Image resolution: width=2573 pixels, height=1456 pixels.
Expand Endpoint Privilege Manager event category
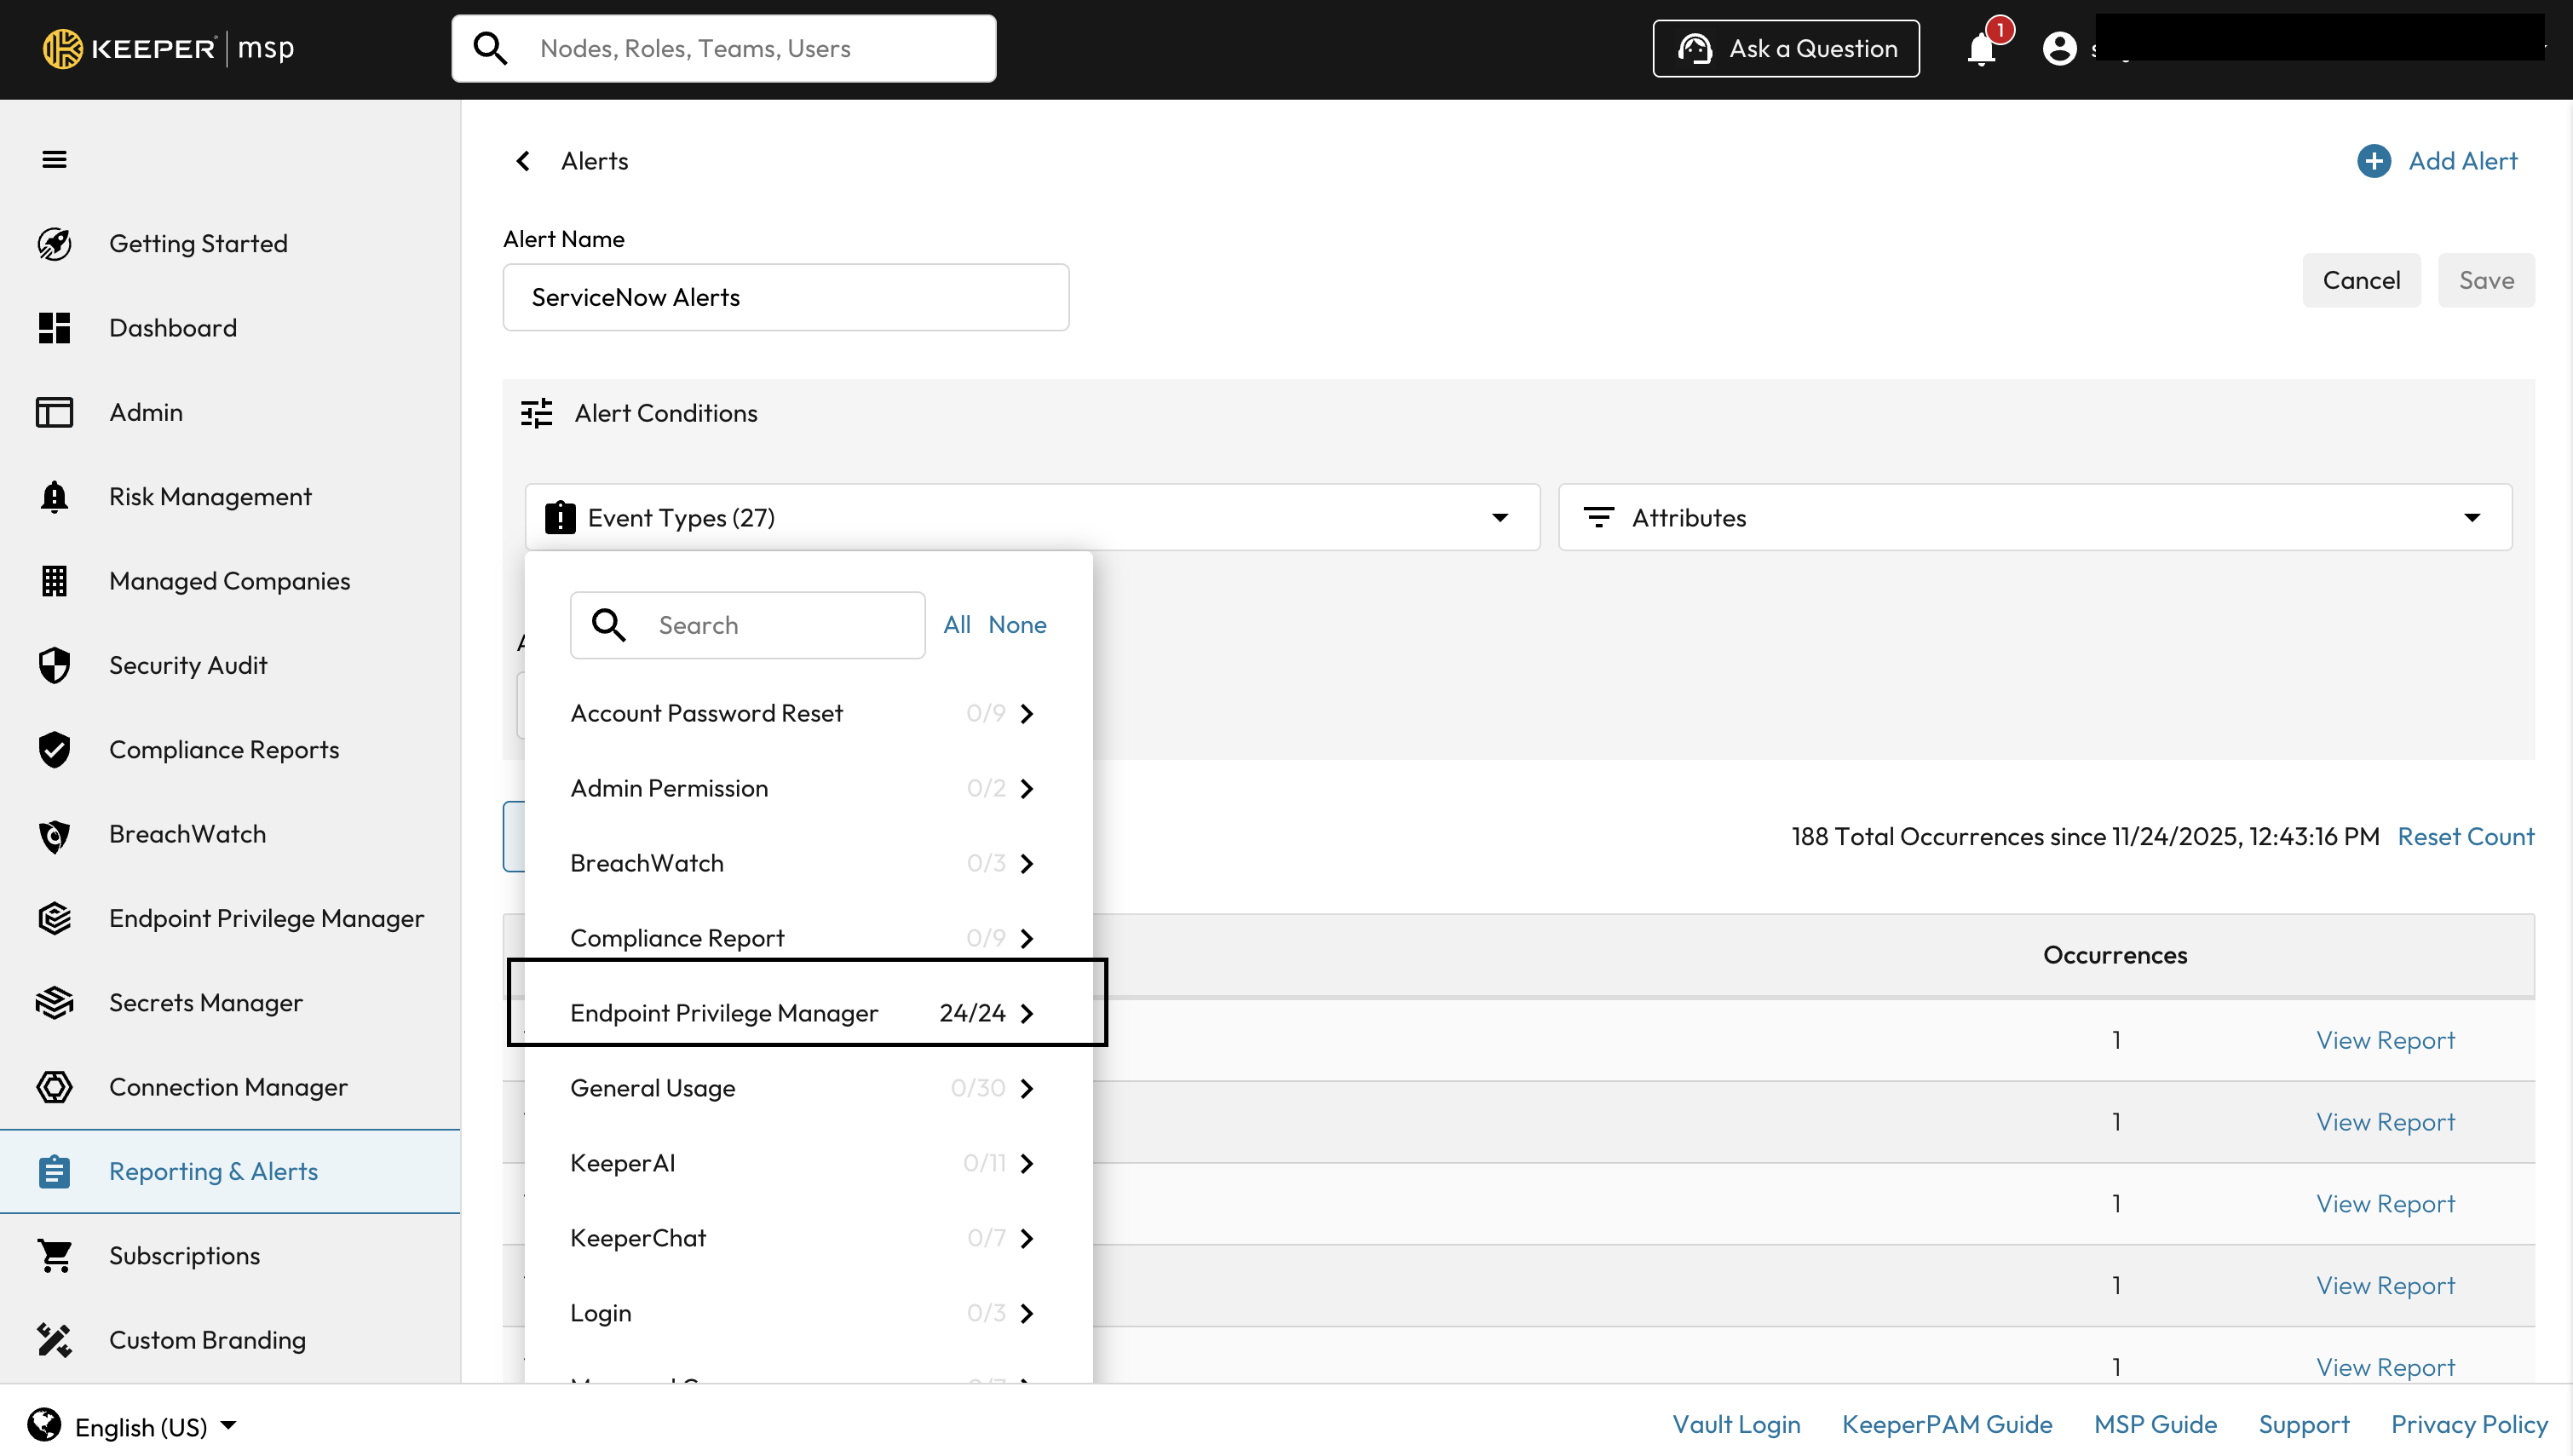click(1027, 1013)
